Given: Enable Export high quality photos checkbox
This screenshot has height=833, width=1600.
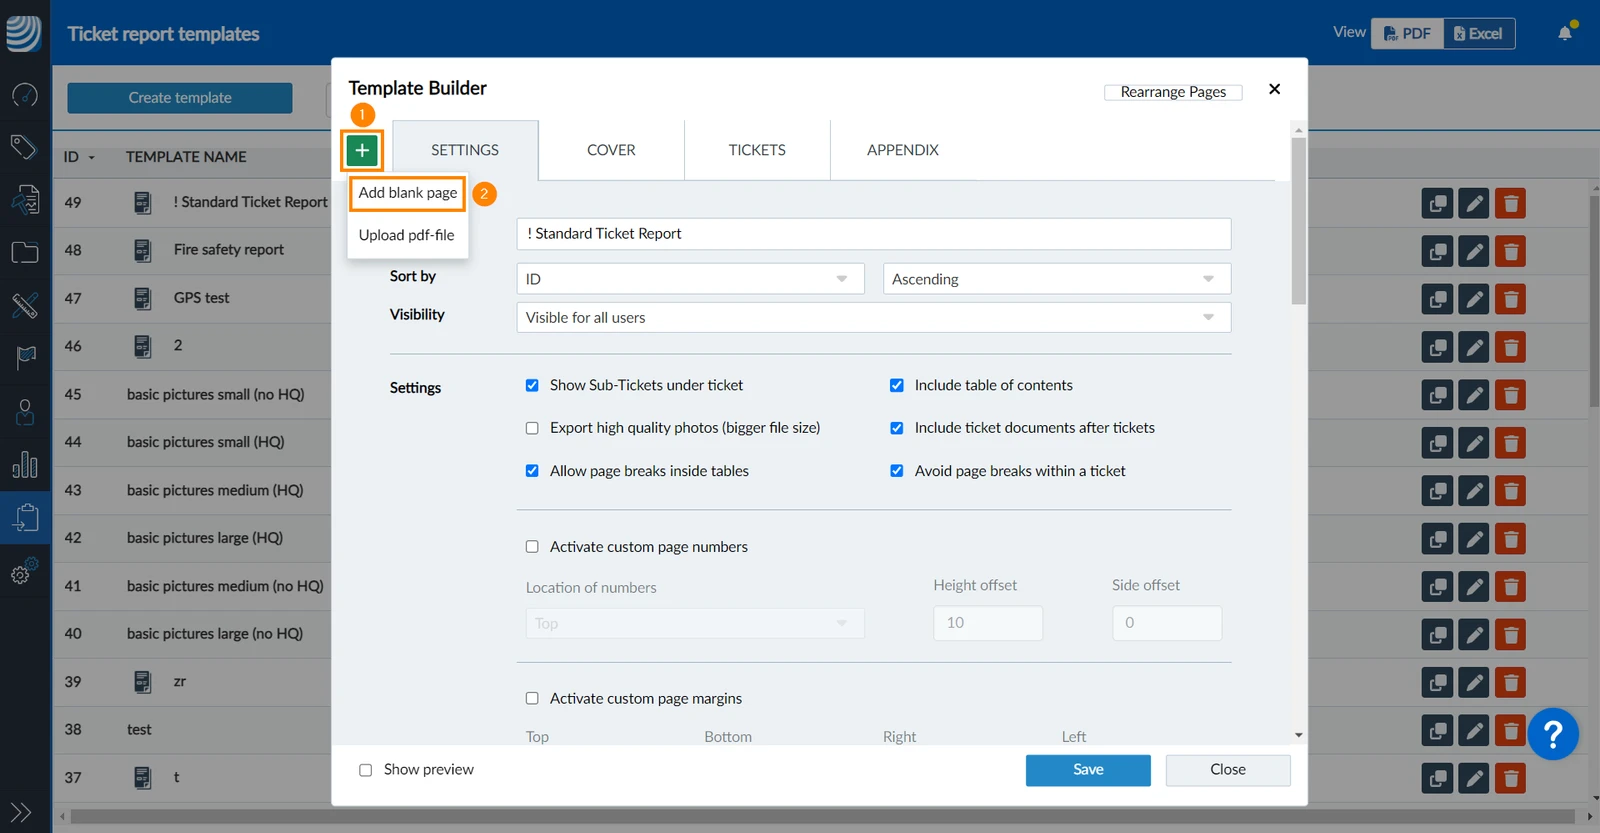Looking at the screenshot, I should click(x=532, y=428).
